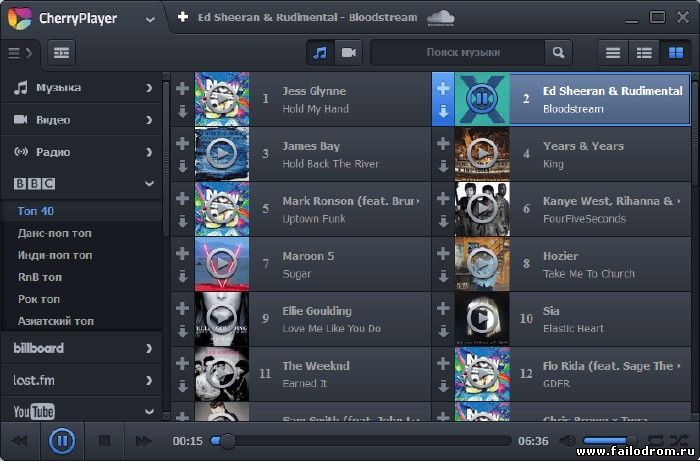Collapse the BBC section
The image size is (700, 461).
(82, 183)
